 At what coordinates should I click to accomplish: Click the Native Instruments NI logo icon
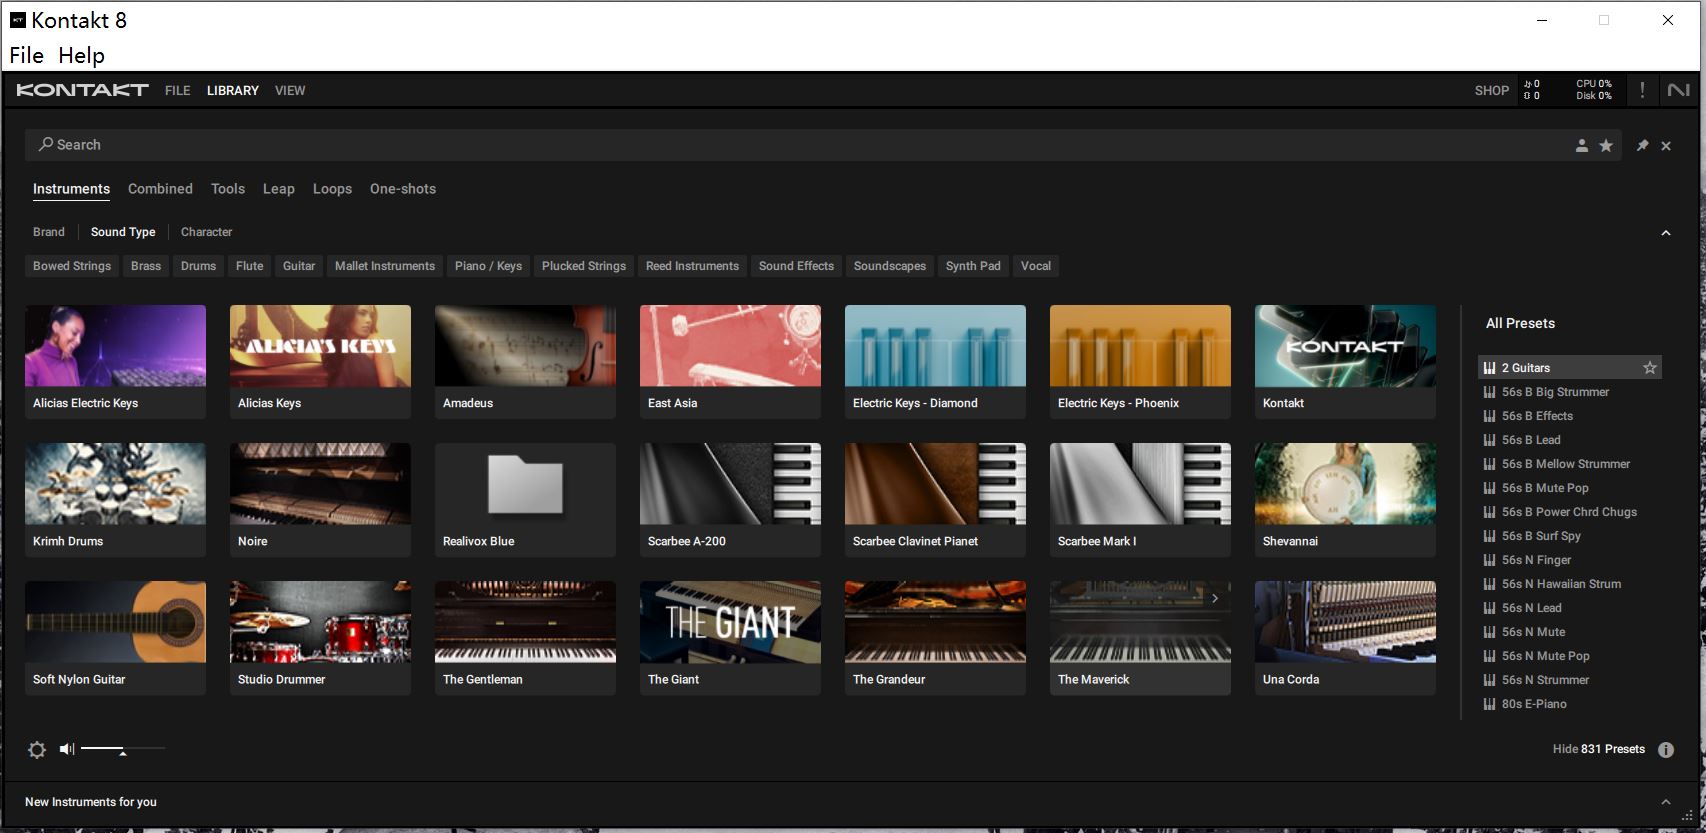(1678, 90)
